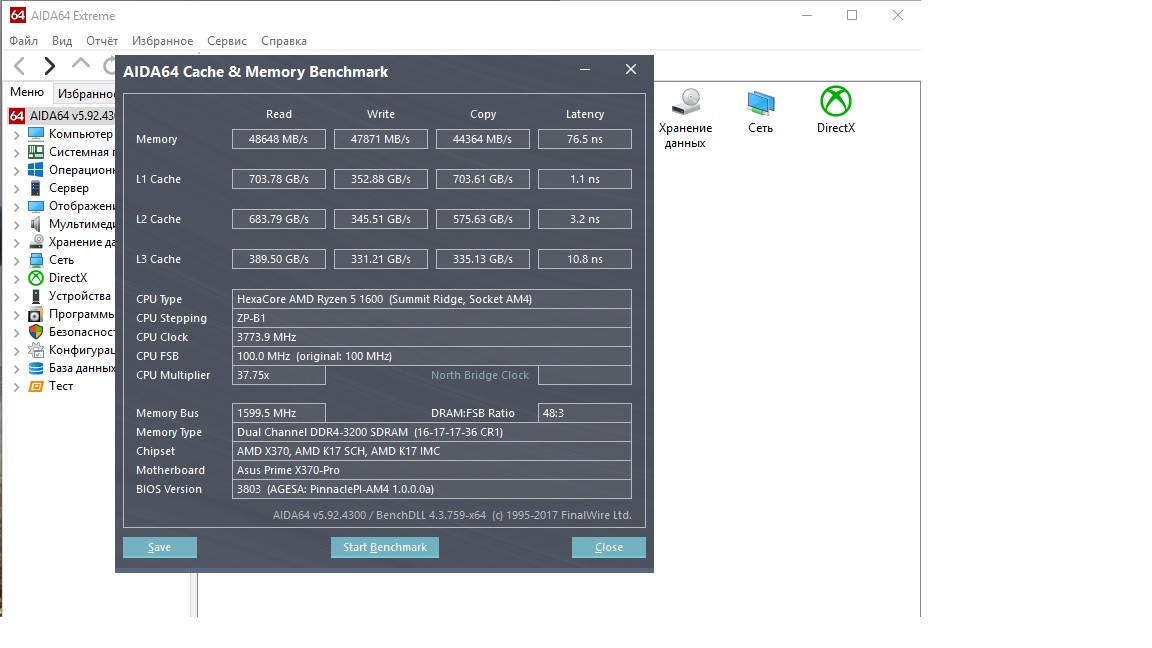Click the AIDA64 Extreme title bar logo
Viewport: 1152px width, 648px height.
click(18, 15)
